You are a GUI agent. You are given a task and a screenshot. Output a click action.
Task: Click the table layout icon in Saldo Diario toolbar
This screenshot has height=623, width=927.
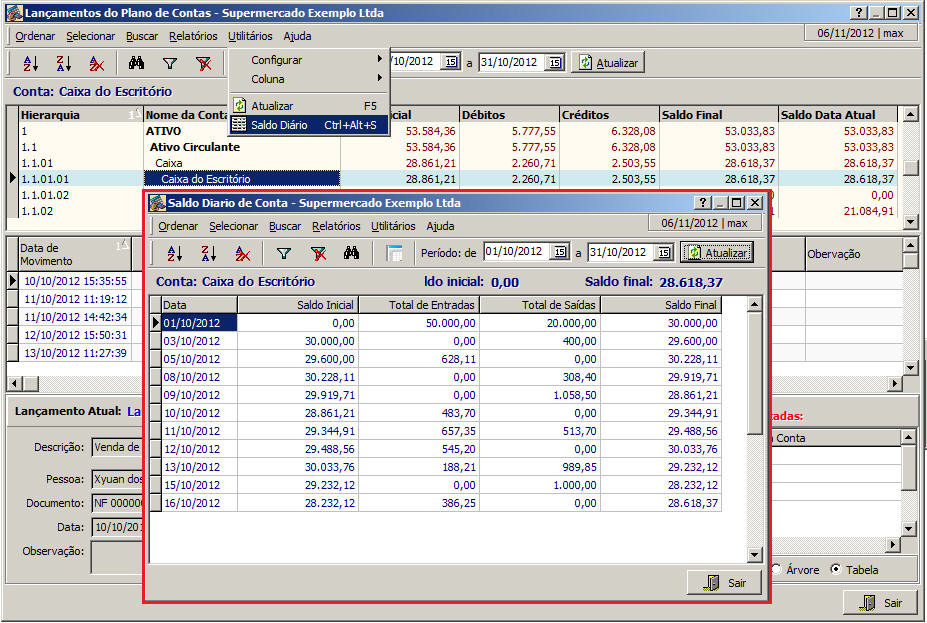(x=394, y=254)
